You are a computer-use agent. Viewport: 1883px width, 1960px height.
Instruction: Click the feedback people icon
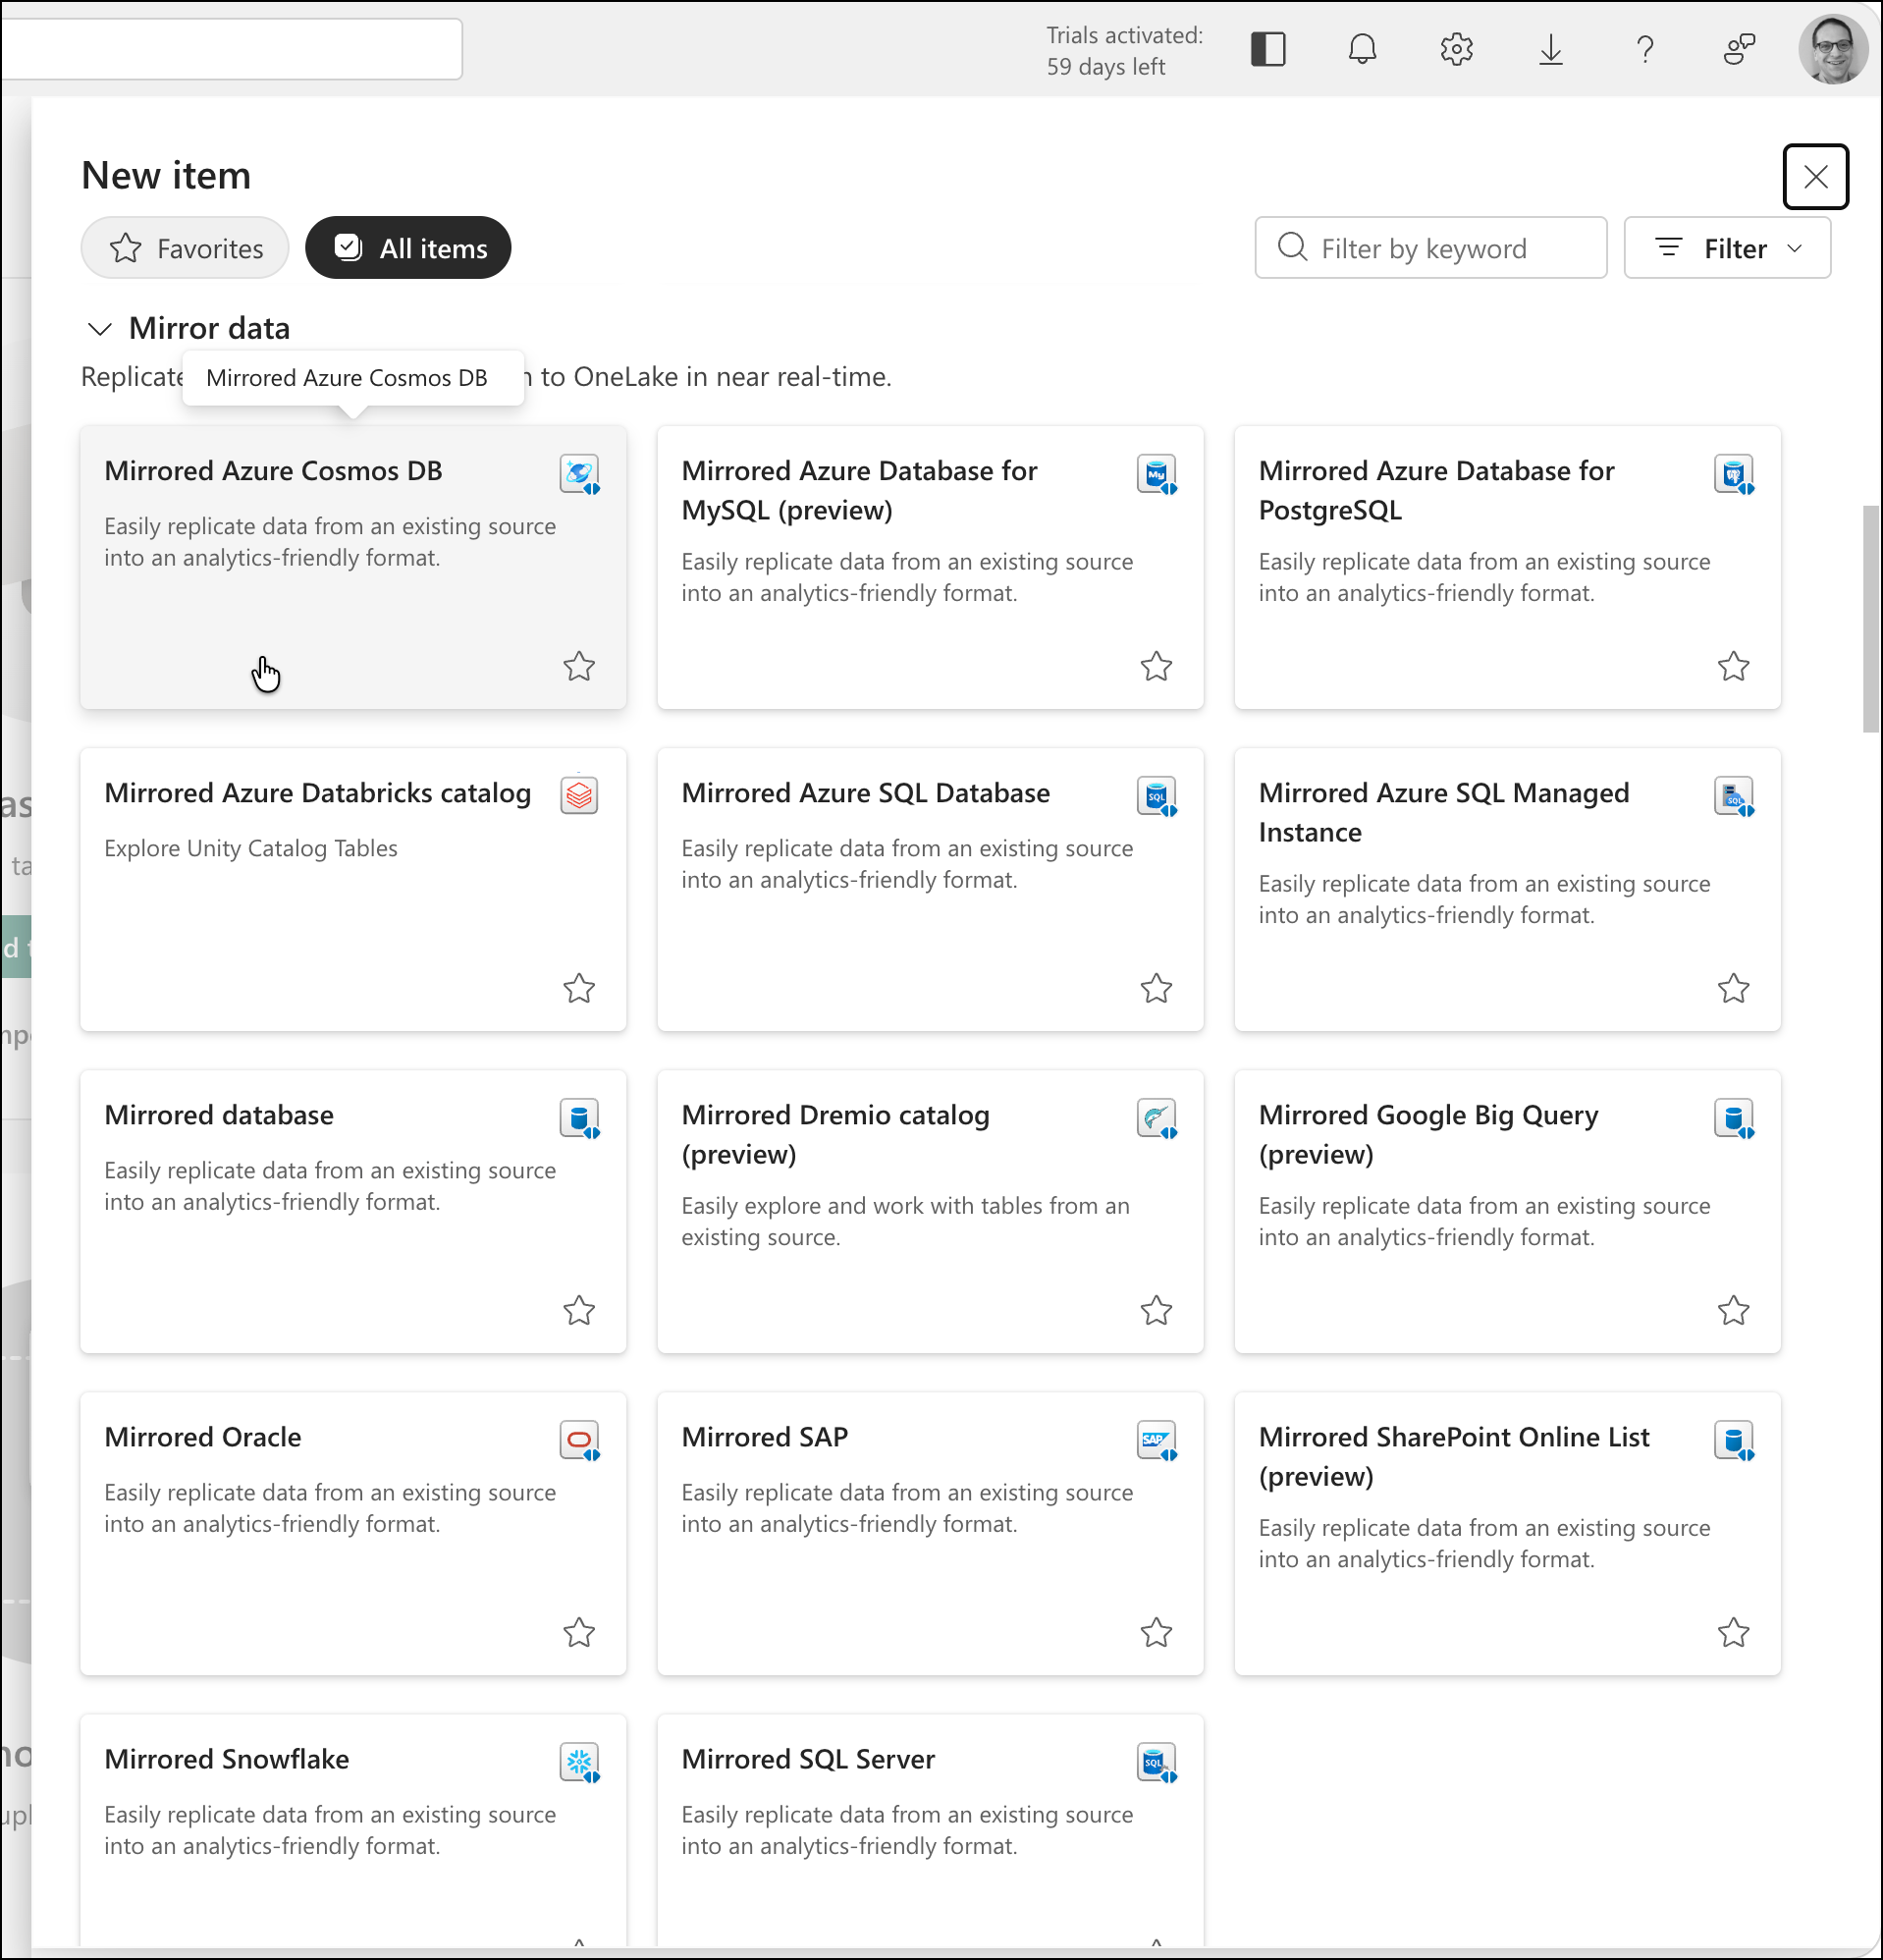tap(1739, 49)
